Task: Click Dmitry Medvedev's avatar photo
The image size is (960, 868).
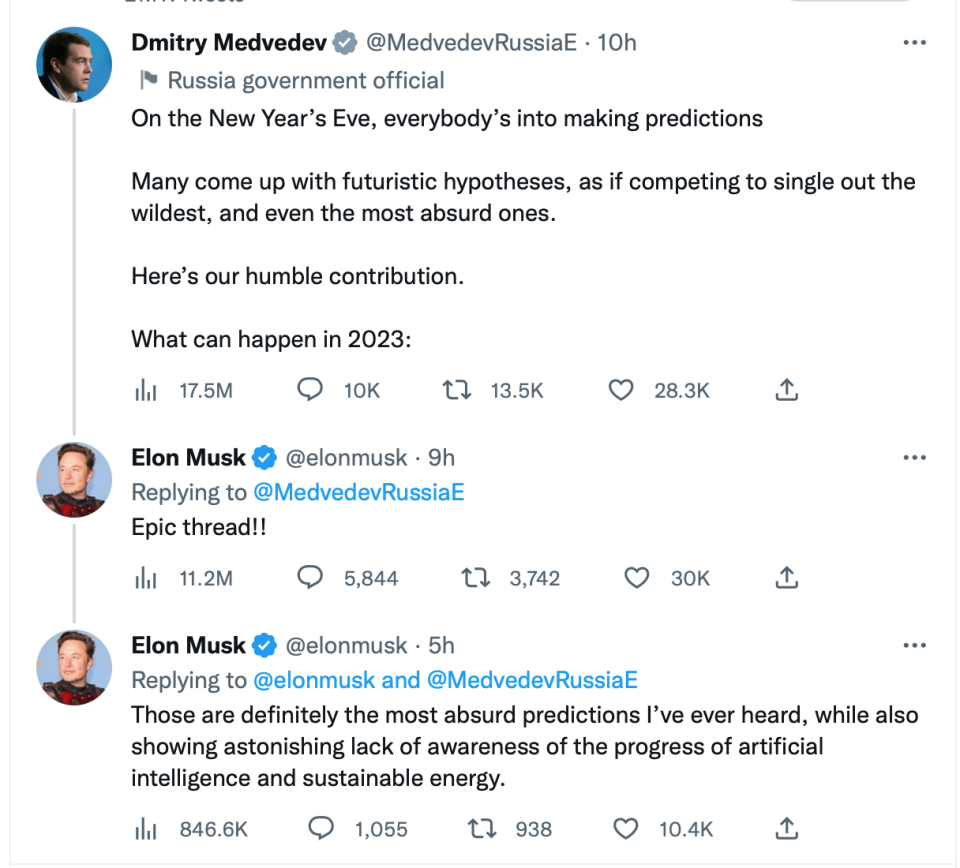Action: tap(74, 65)
